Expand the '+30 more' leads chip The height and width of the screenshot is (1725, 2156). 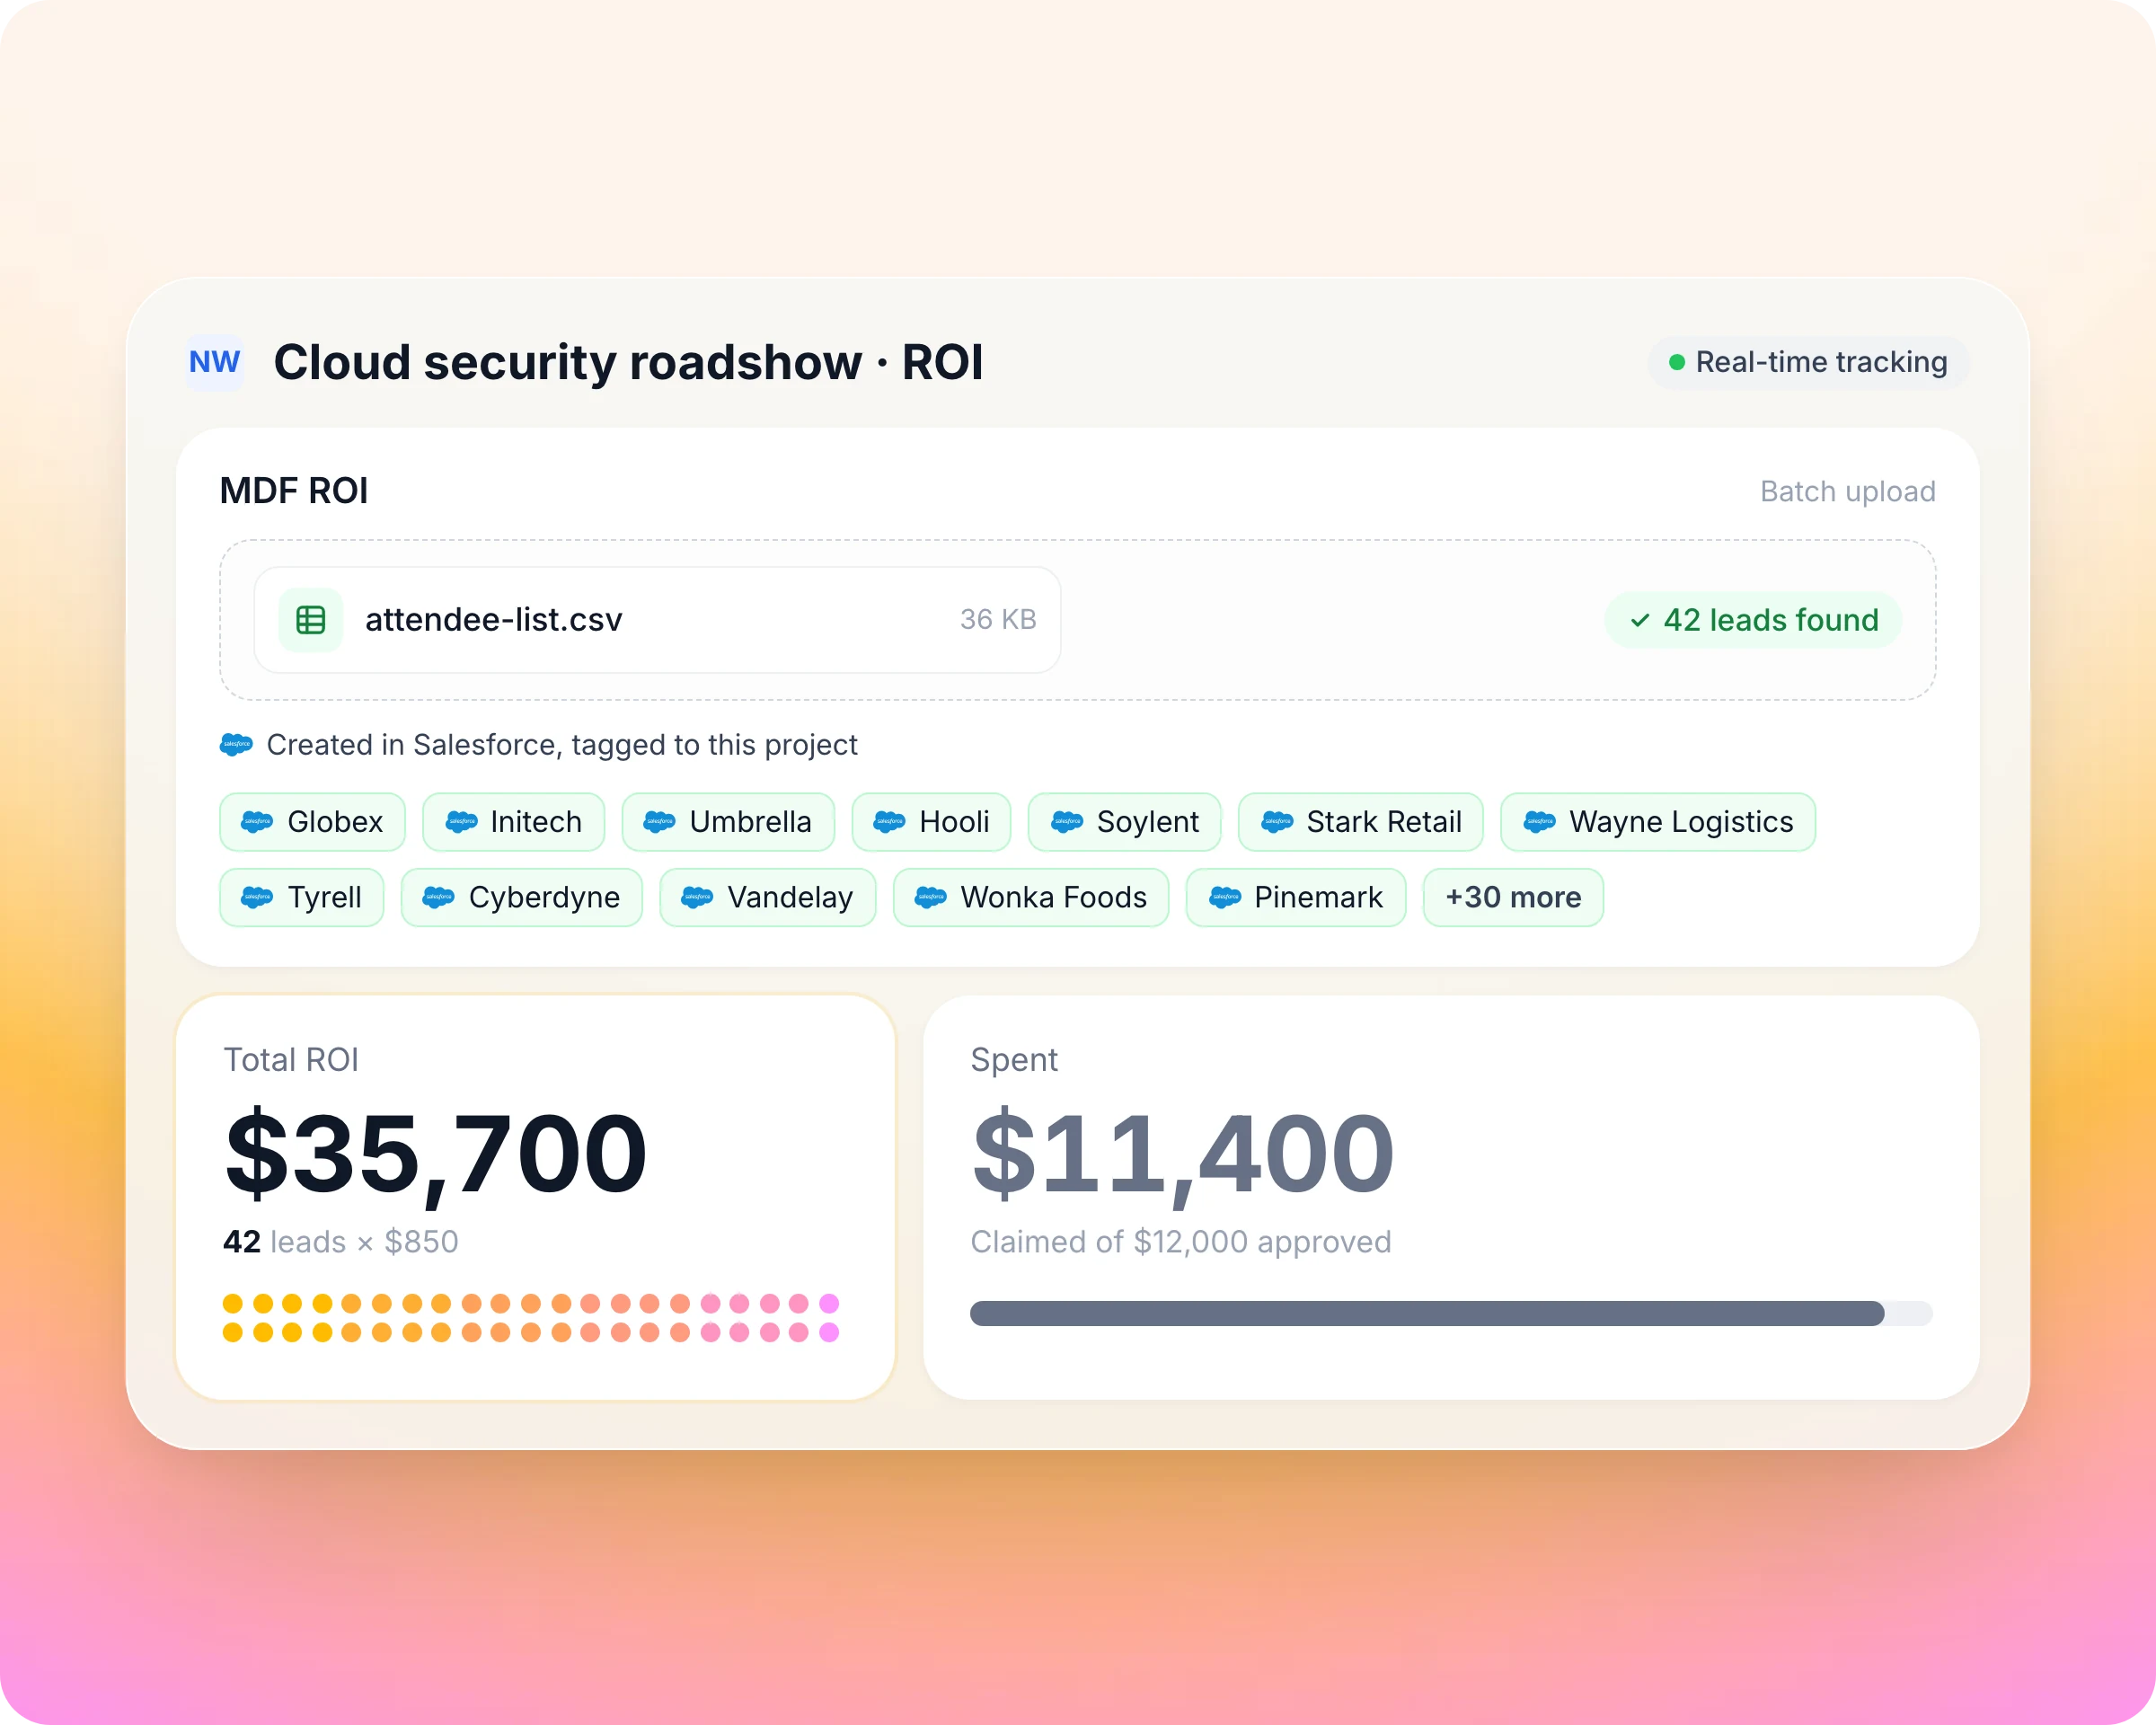[1513, 897]
